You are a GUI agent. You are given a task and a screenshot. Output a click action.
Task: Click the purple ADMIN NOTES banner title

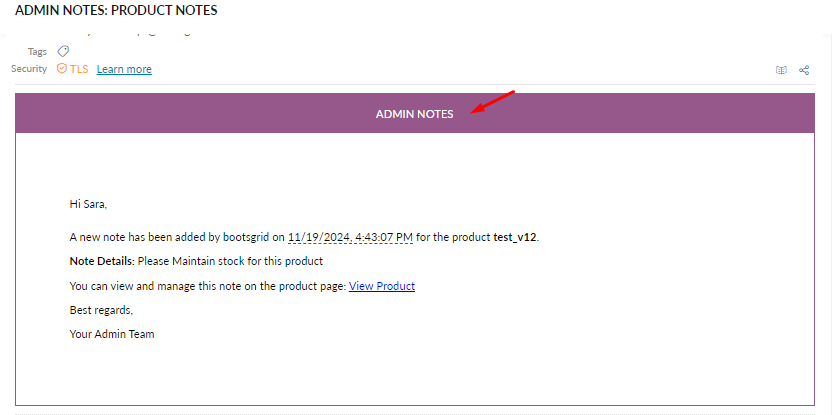pos(414,114)
